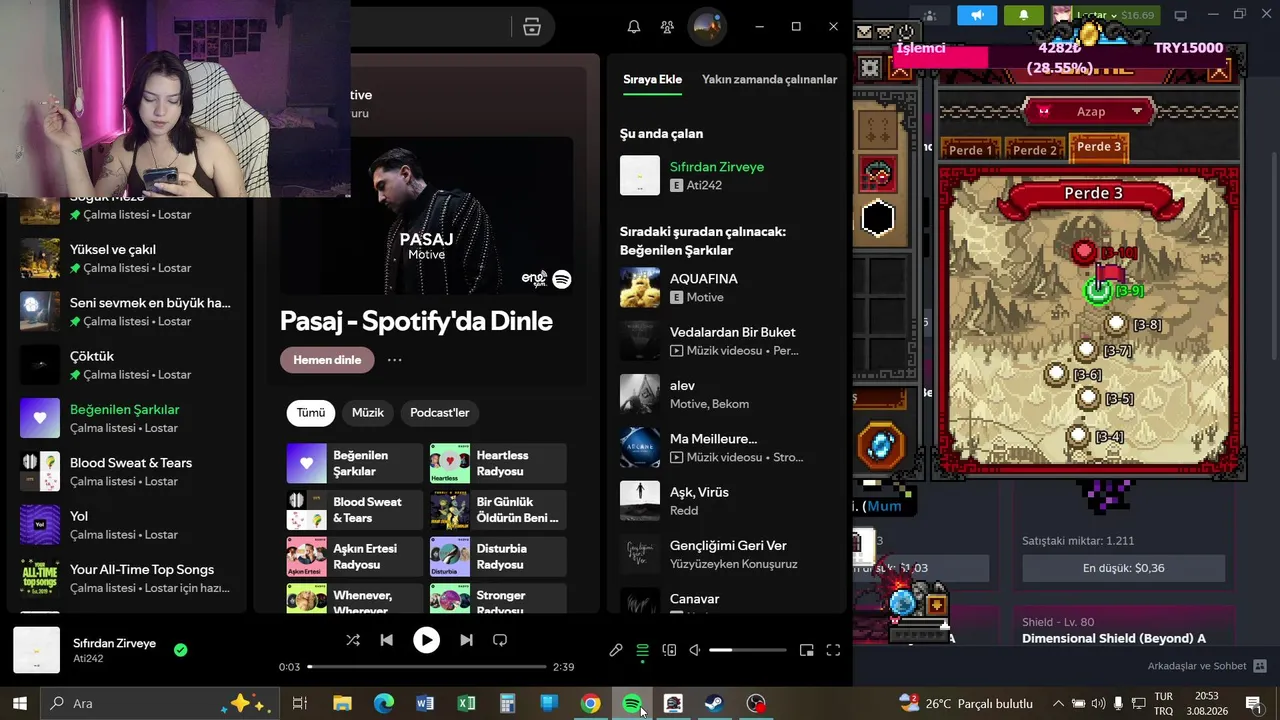Viewport: 1280px width, 720px height.
Task: Open the lyrics microphone icon
Action: pos(616,650)
